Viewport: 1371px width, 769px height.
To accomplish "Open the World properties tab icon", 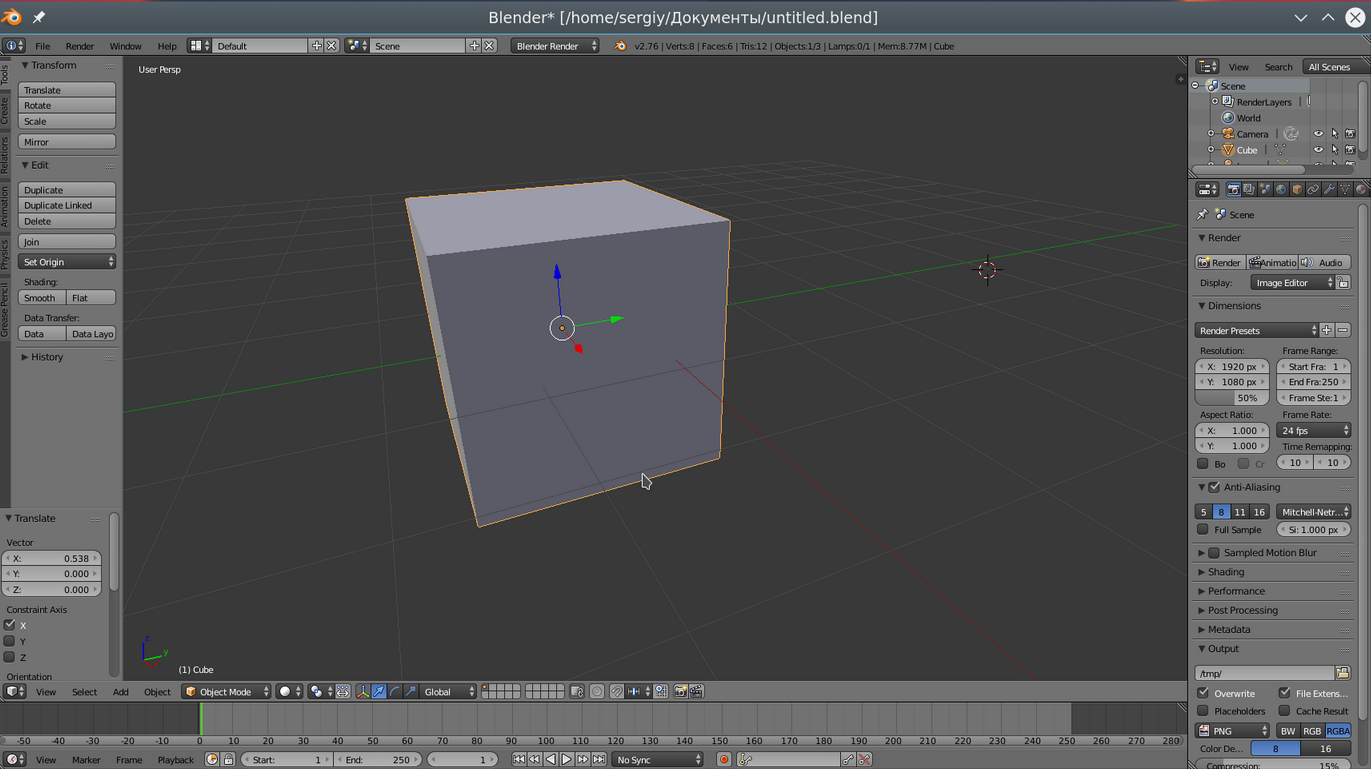I will pyautogui.click(x=1281, y=189).
